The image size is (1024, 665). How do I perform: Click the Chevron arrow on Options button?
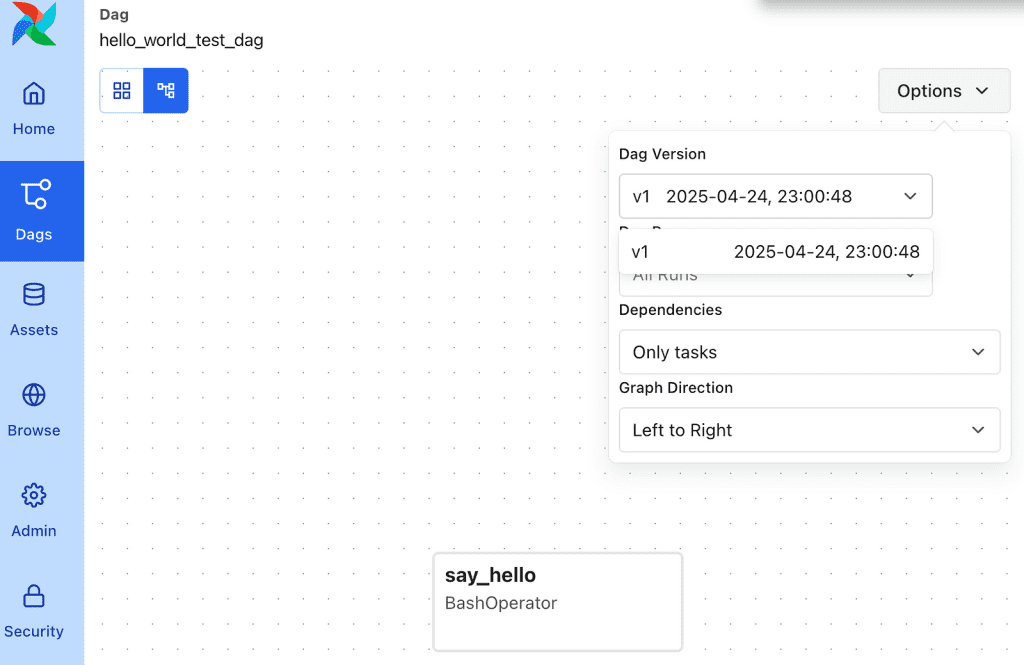point(982,91)
